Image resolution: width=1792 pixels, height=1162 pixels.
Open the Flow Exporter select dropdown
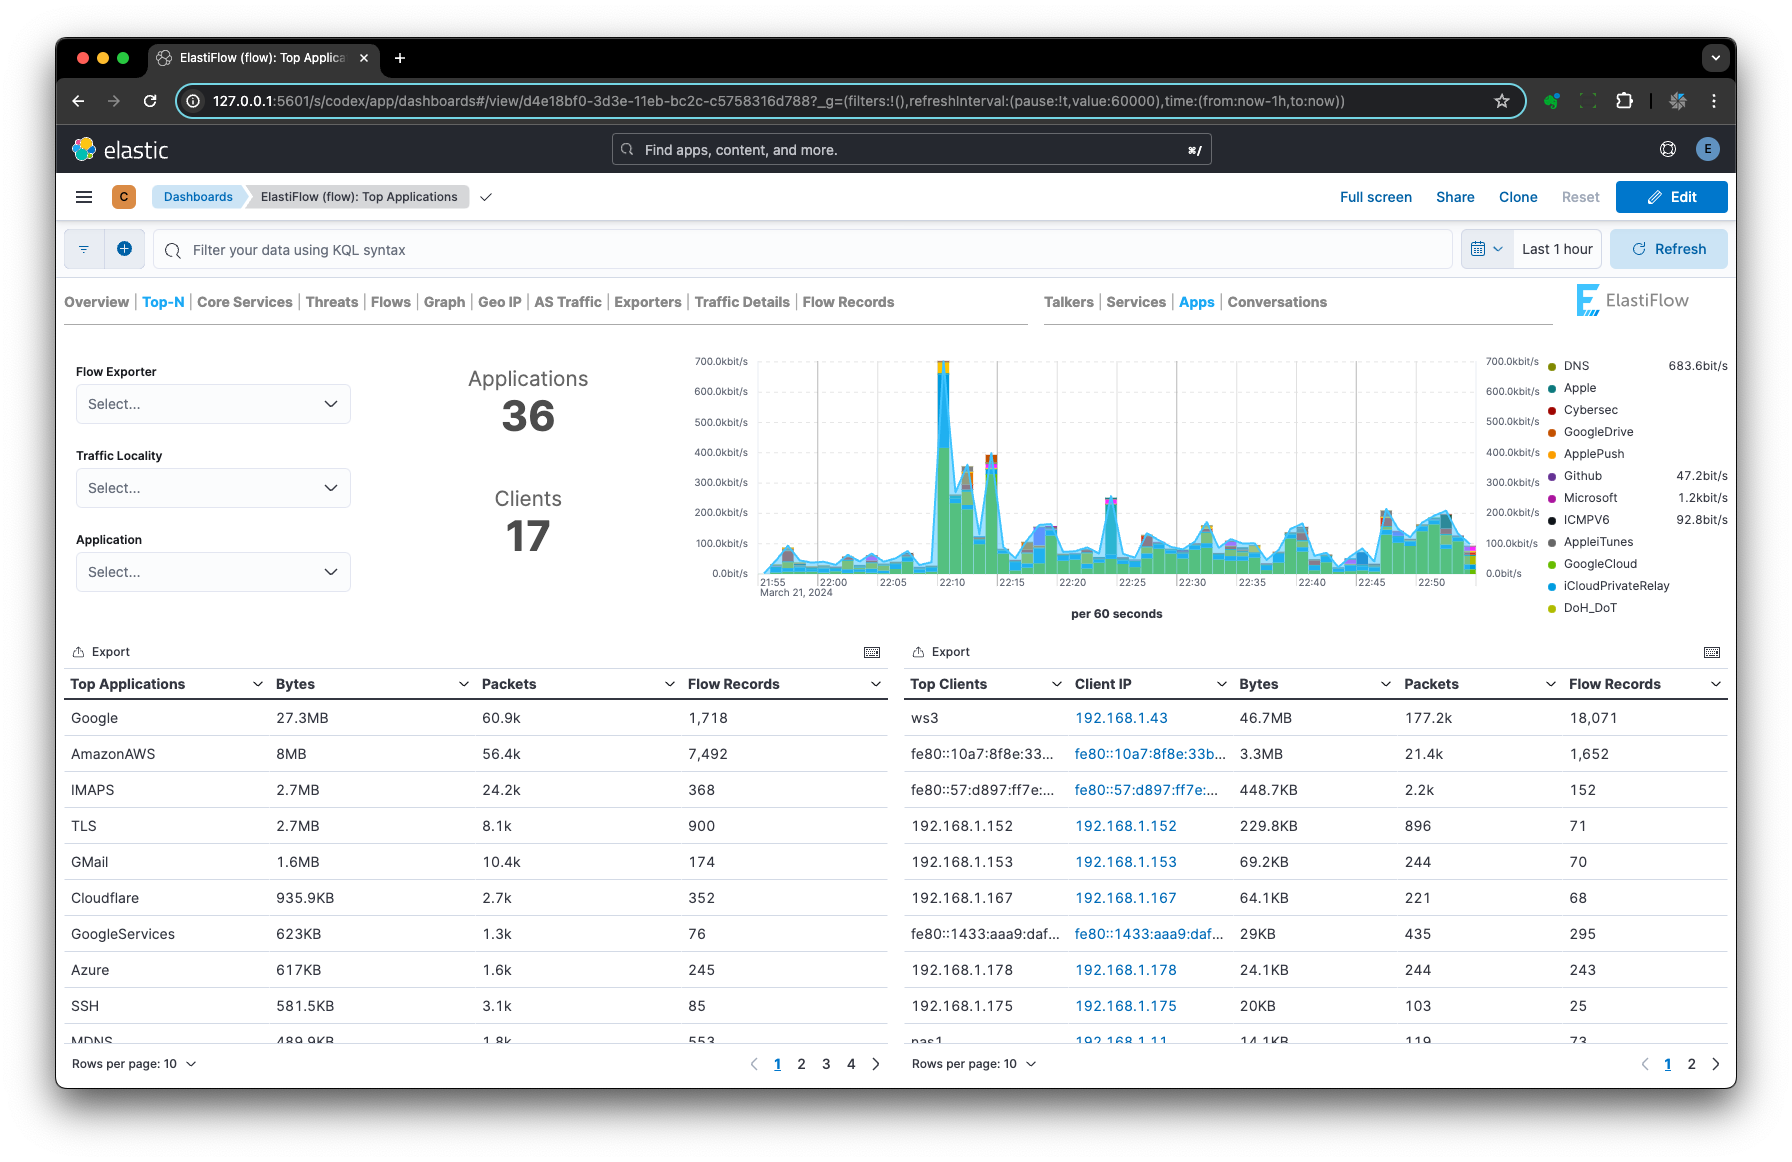(x=213, y=404)
